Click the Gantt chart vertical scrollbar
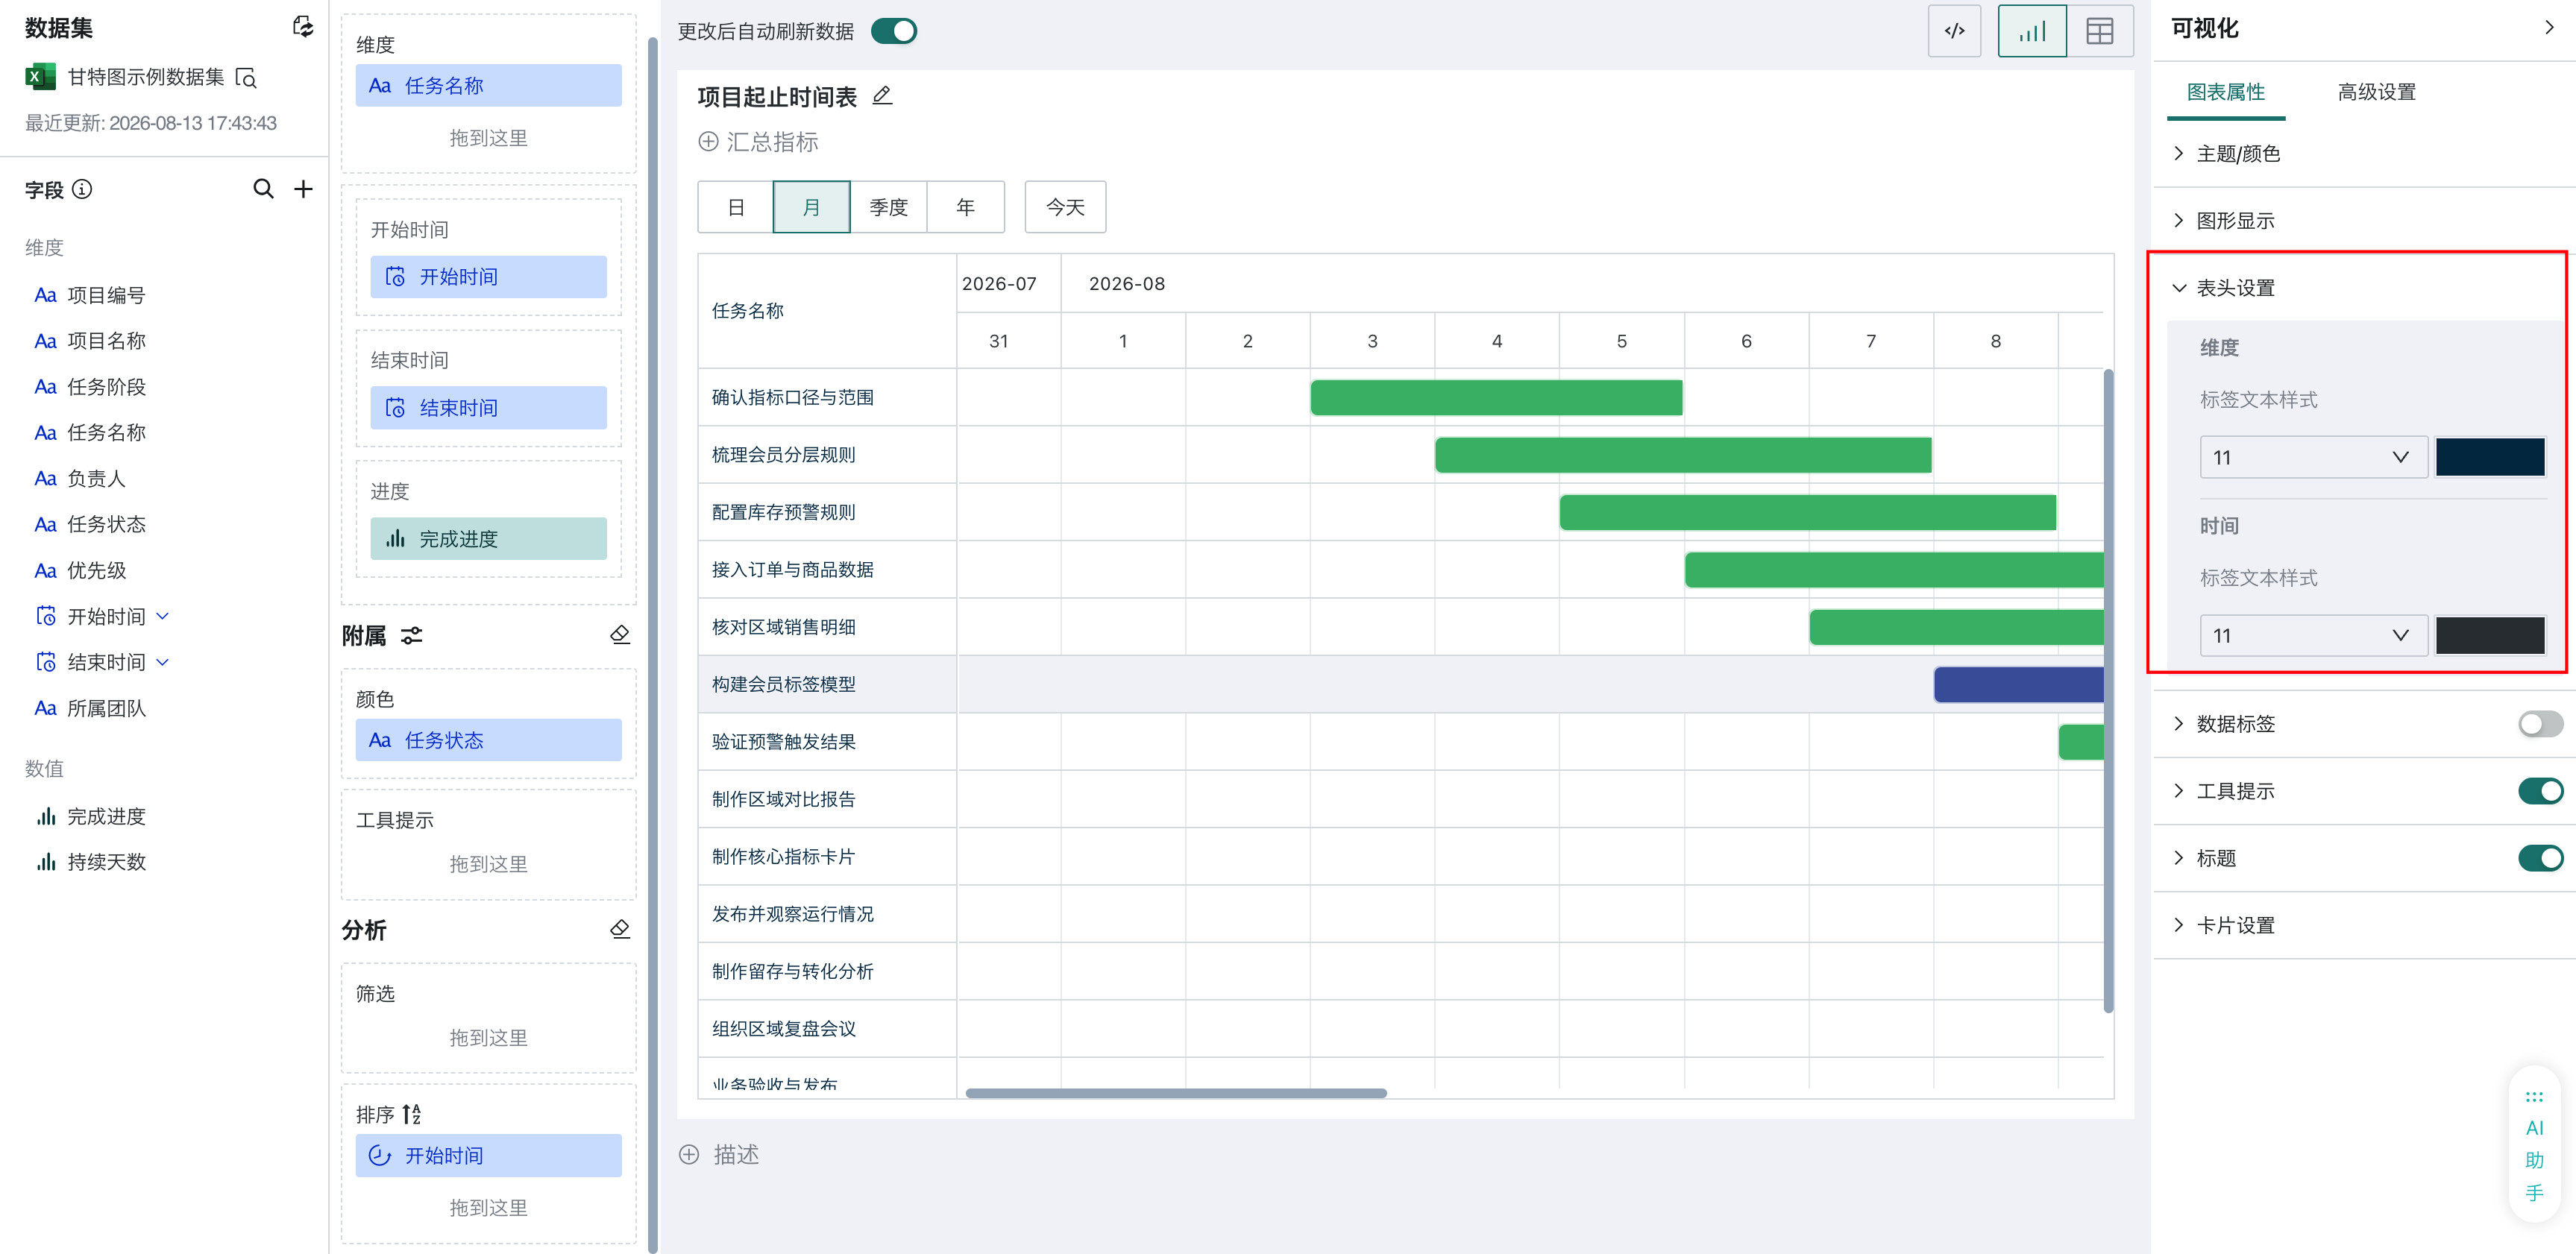Image resolution: width=2576 pixels, height=1254 pixels. pyautogui.click(x=2108, y=690)
